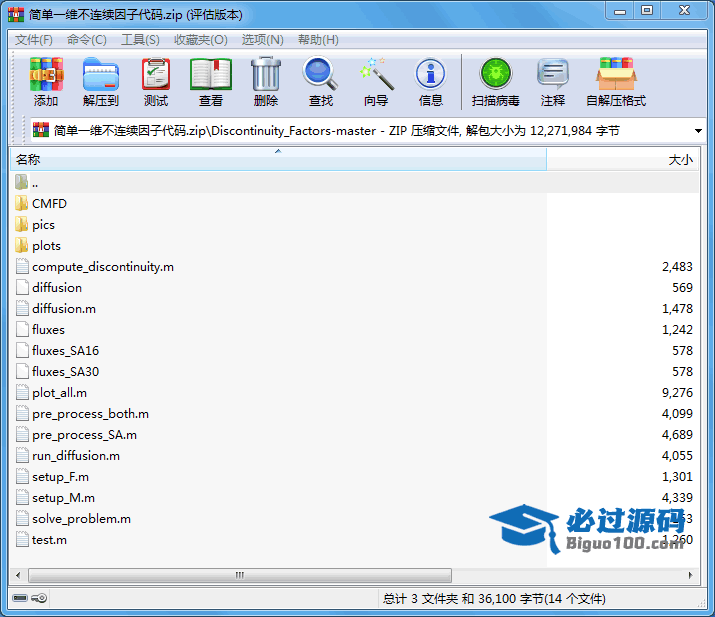Open the 文件(F) menu
Image resolution: width=715 pixels, height=617 pixels.
34,40
